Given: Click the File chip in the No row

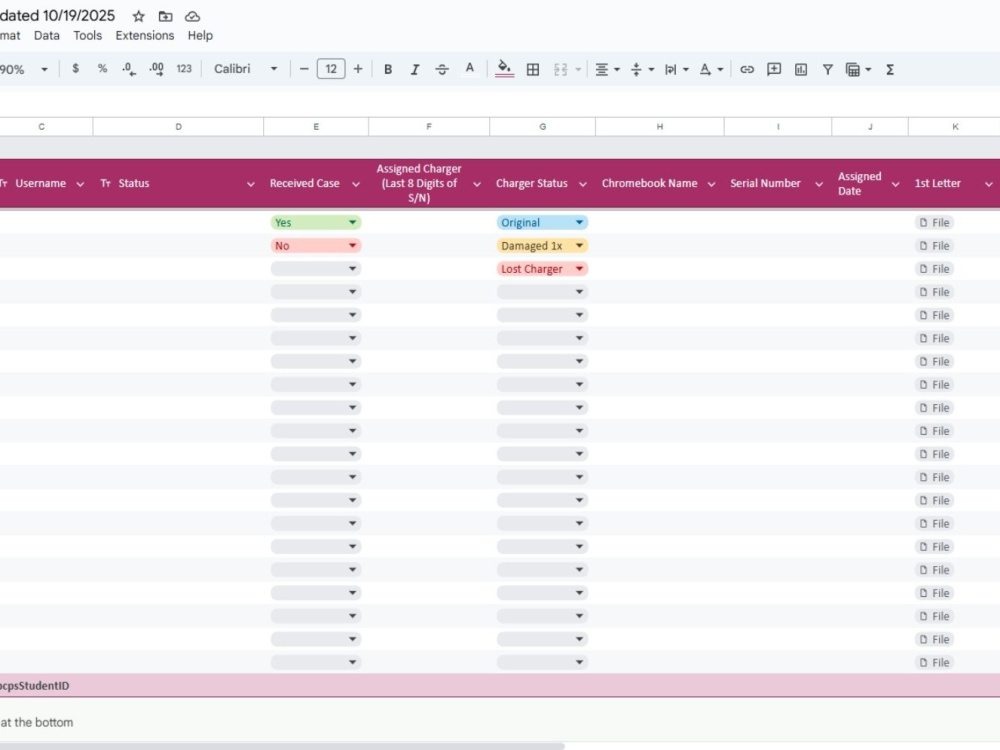Looking at the screenshot, I should coord(934,246).
